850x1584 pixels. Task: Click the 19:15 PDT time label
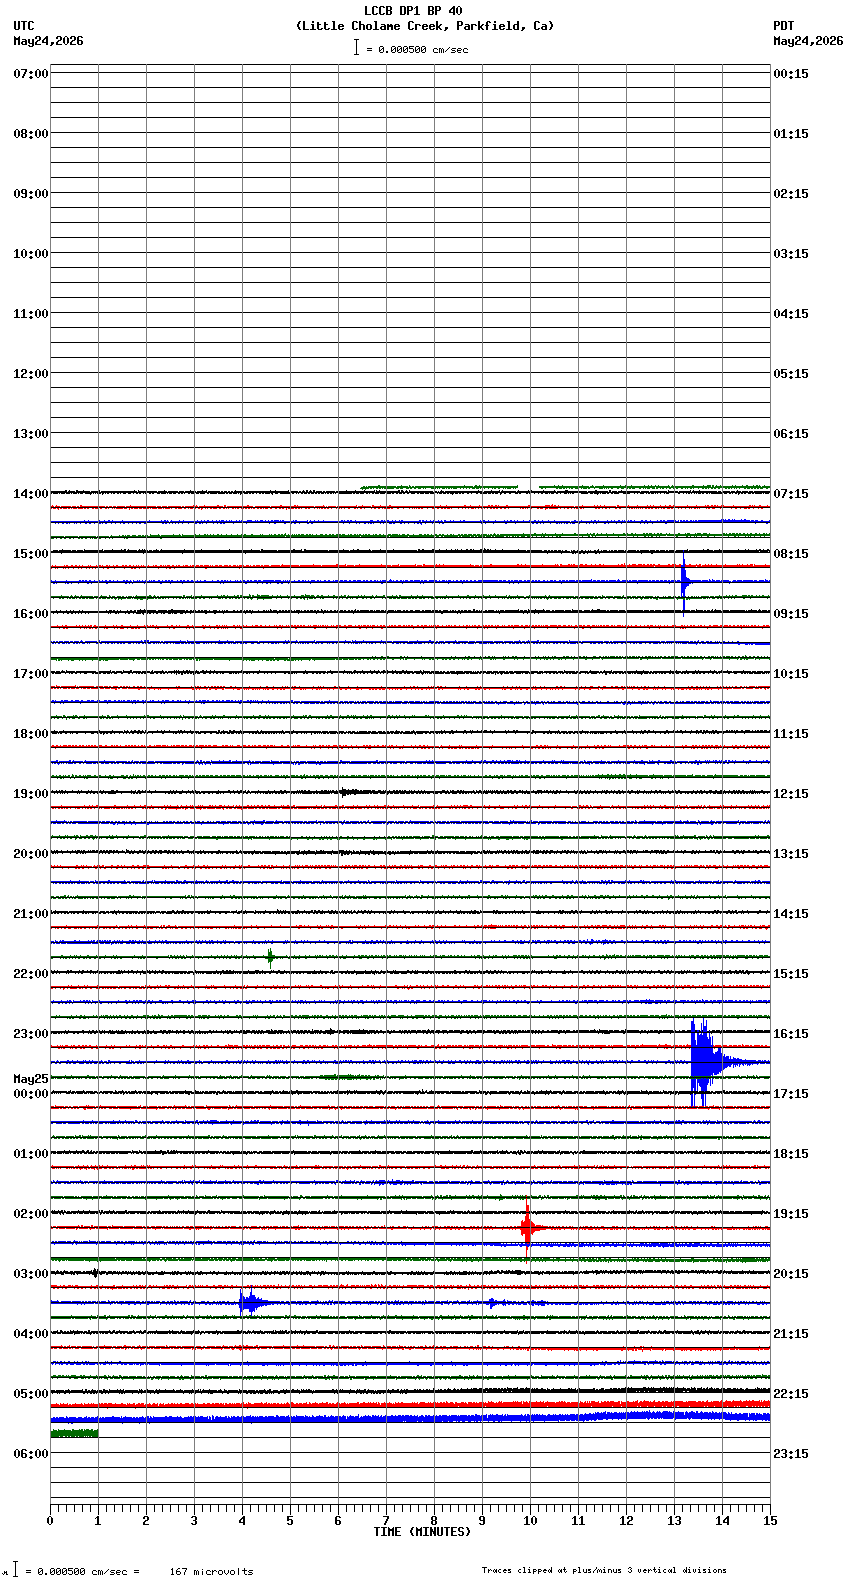tap(791, 1214)
